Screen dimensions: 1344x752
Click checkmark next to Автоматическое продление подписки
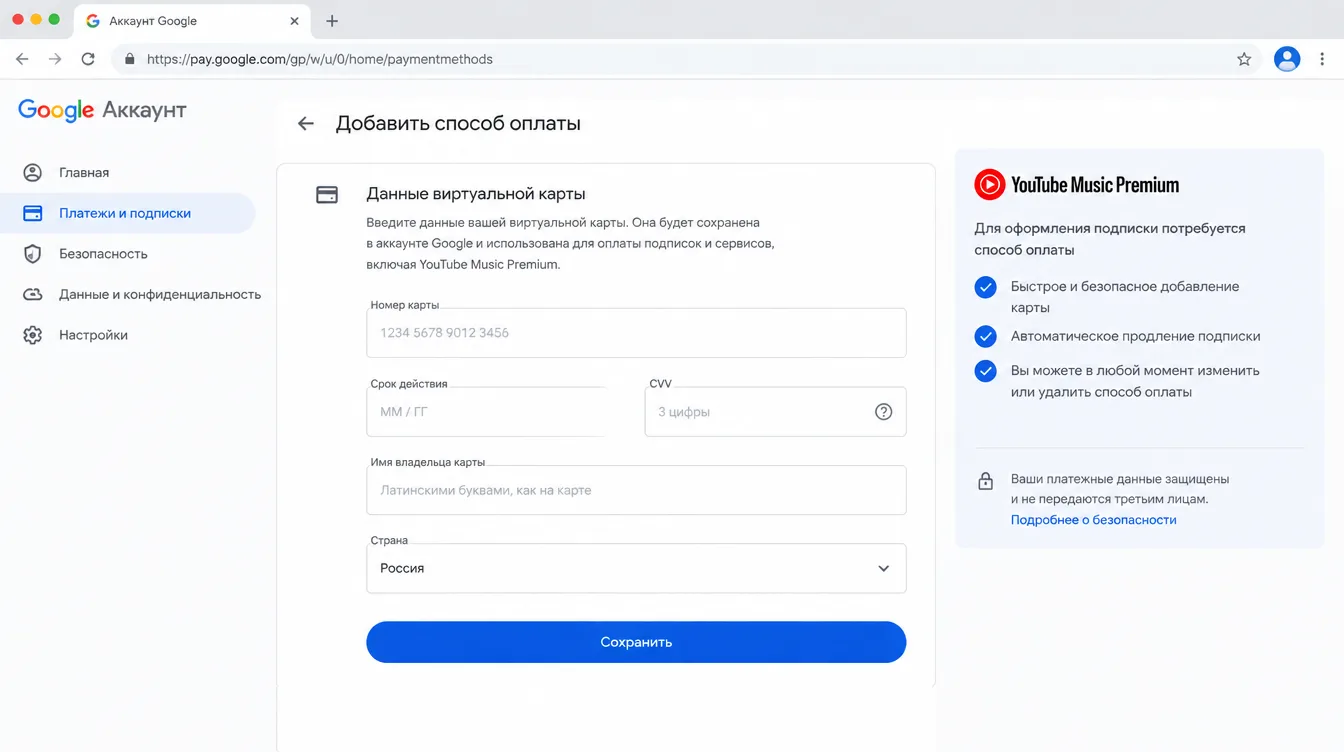(986, 336)
